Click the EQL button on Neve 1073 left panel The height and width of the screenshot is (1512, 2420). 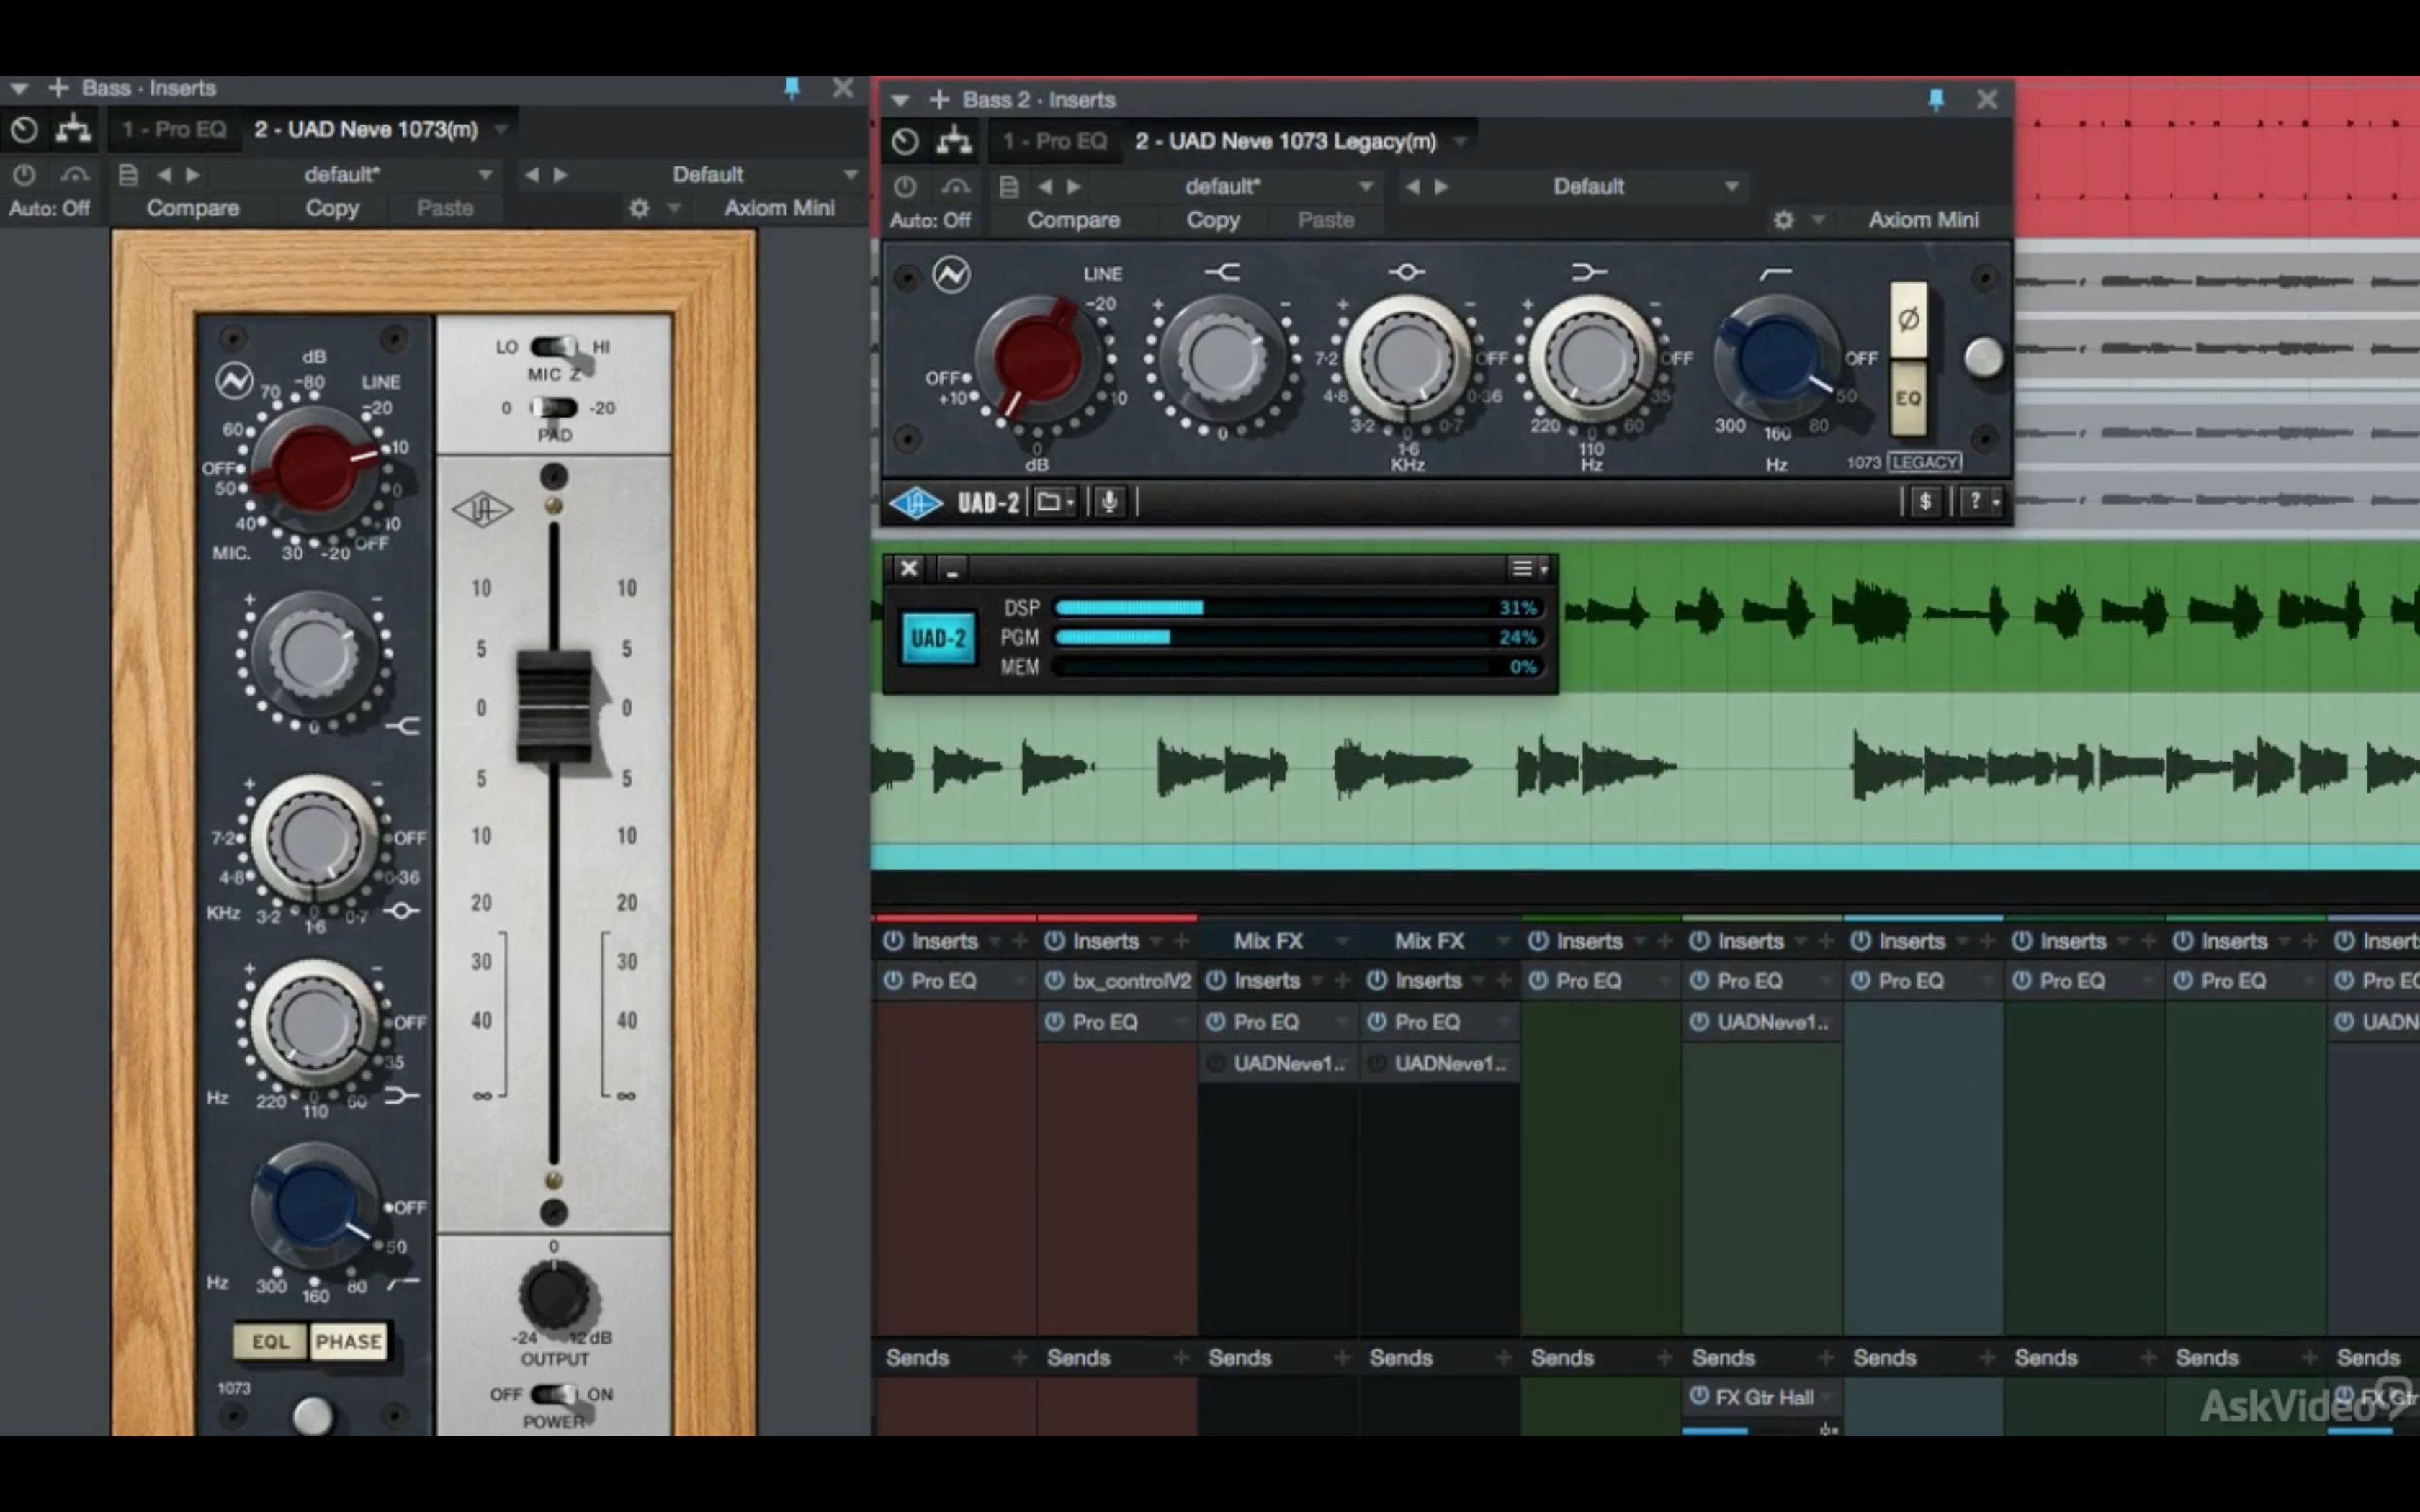[x=269, y=1339]
